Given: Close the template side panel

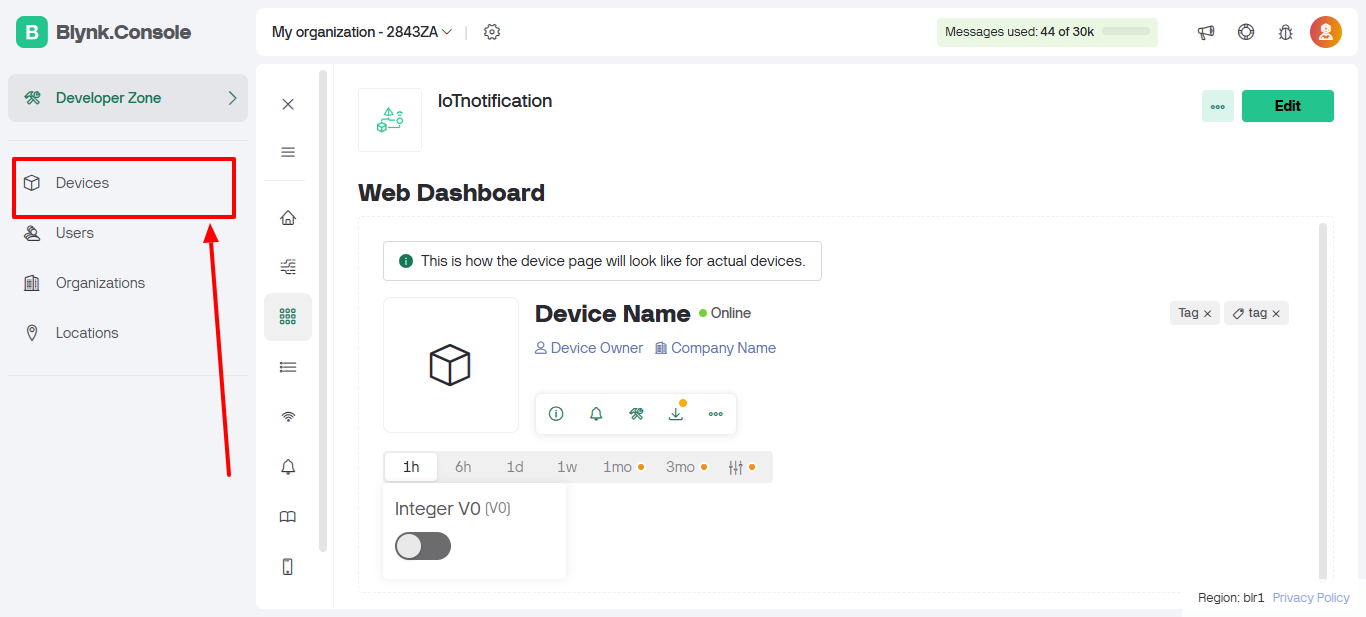Looking at the screenshot, I should pos(288,104).
